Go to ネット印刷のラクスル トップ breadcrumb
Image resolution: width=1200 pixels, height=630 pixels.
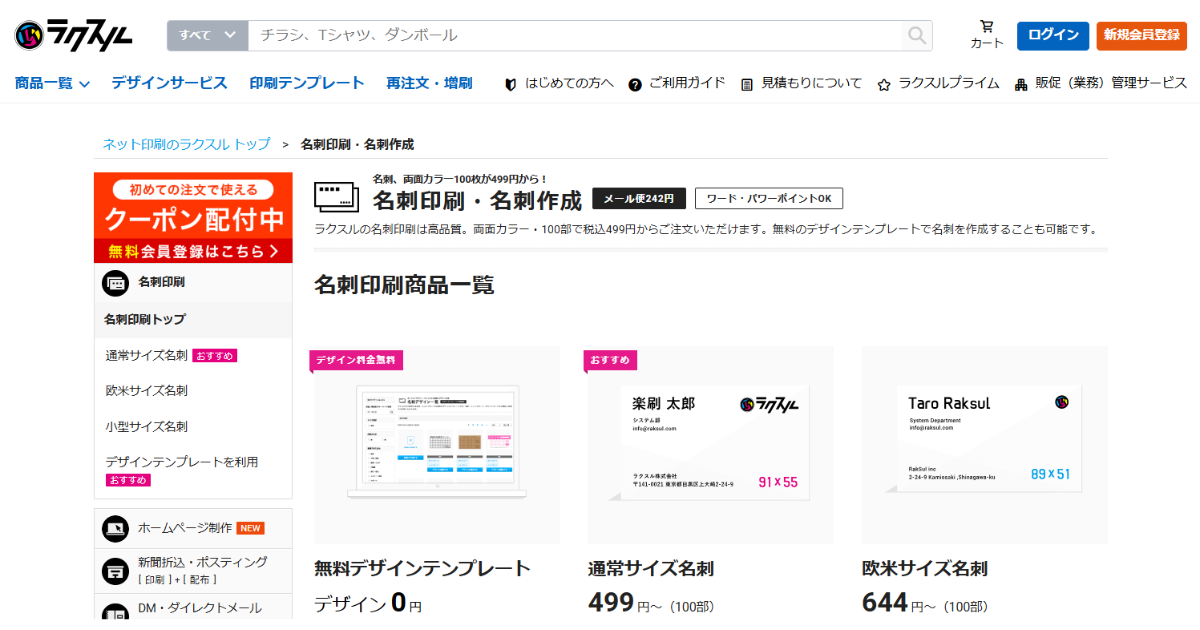click(187, 144)
